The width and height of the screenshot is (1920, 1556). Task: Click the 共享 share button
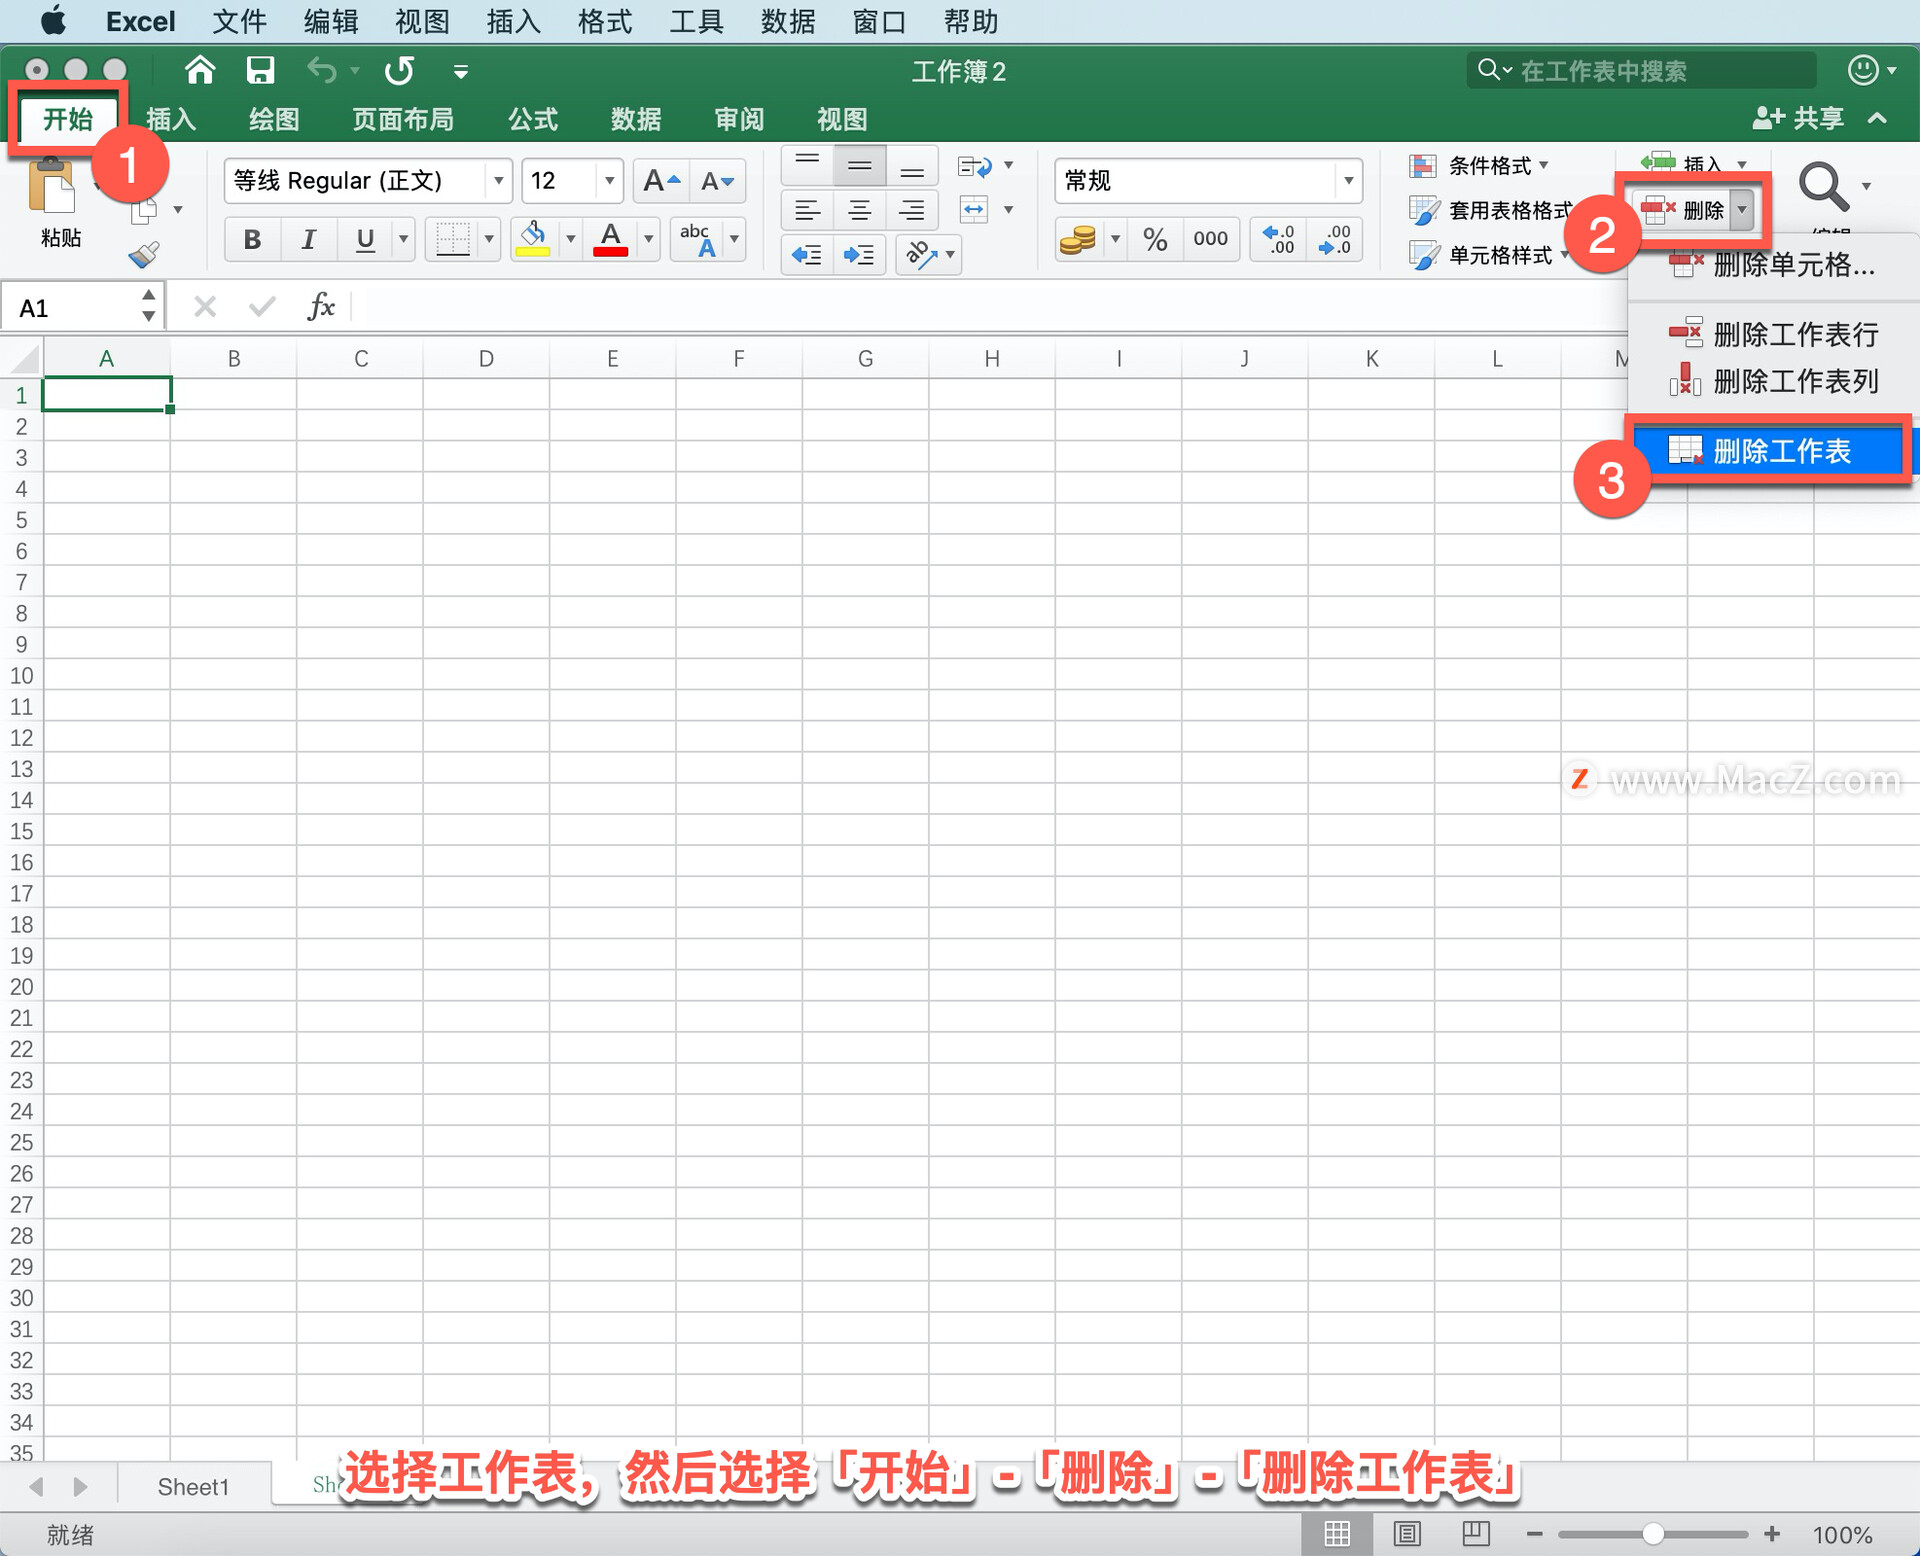[1799, 118]
